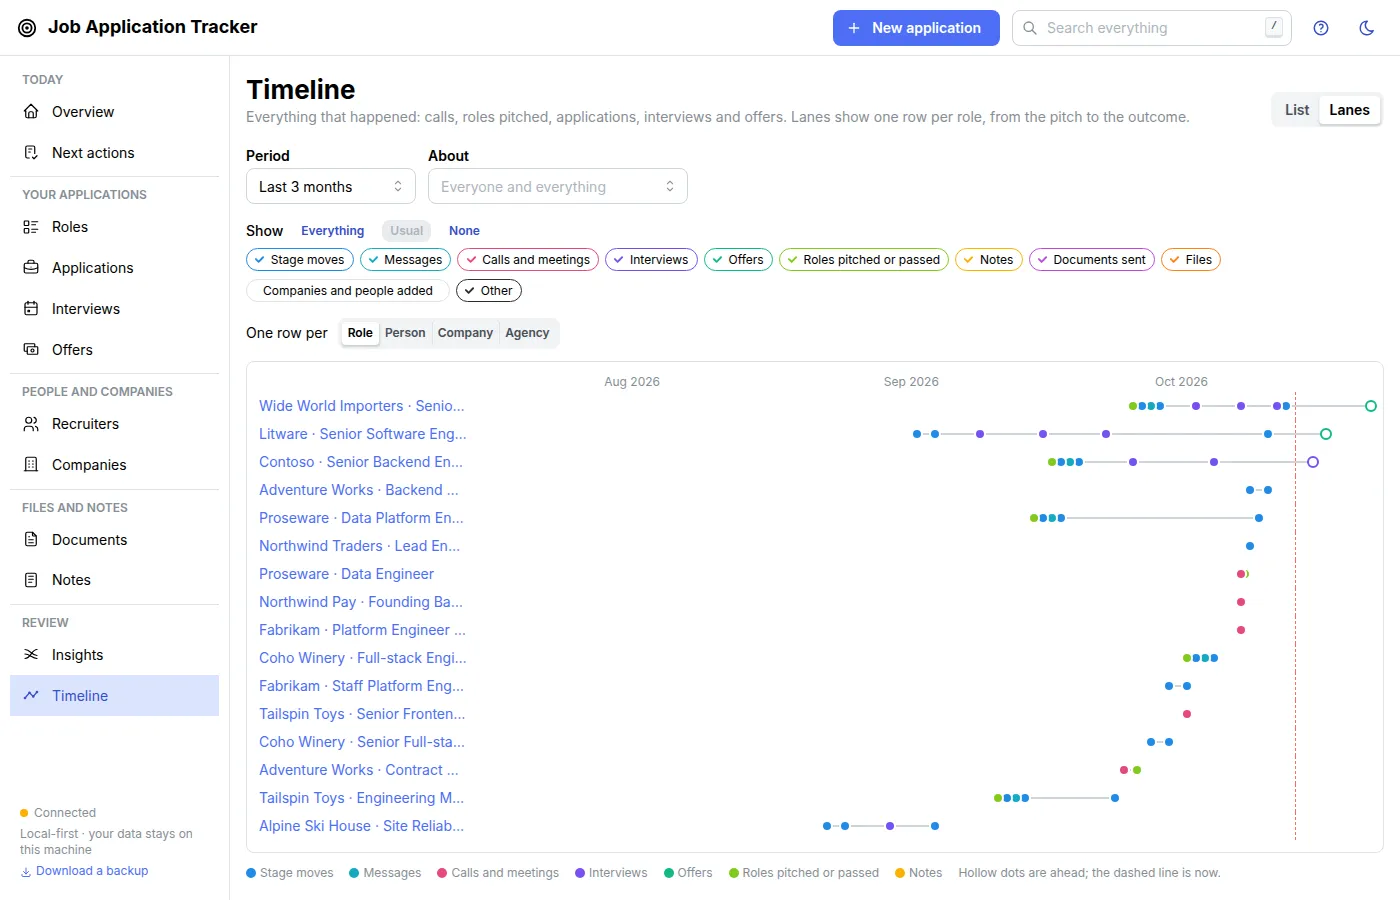The width and height of the screenshot is (1400, 900).
Task: Group rows by Person
Action: pos(405,333)
